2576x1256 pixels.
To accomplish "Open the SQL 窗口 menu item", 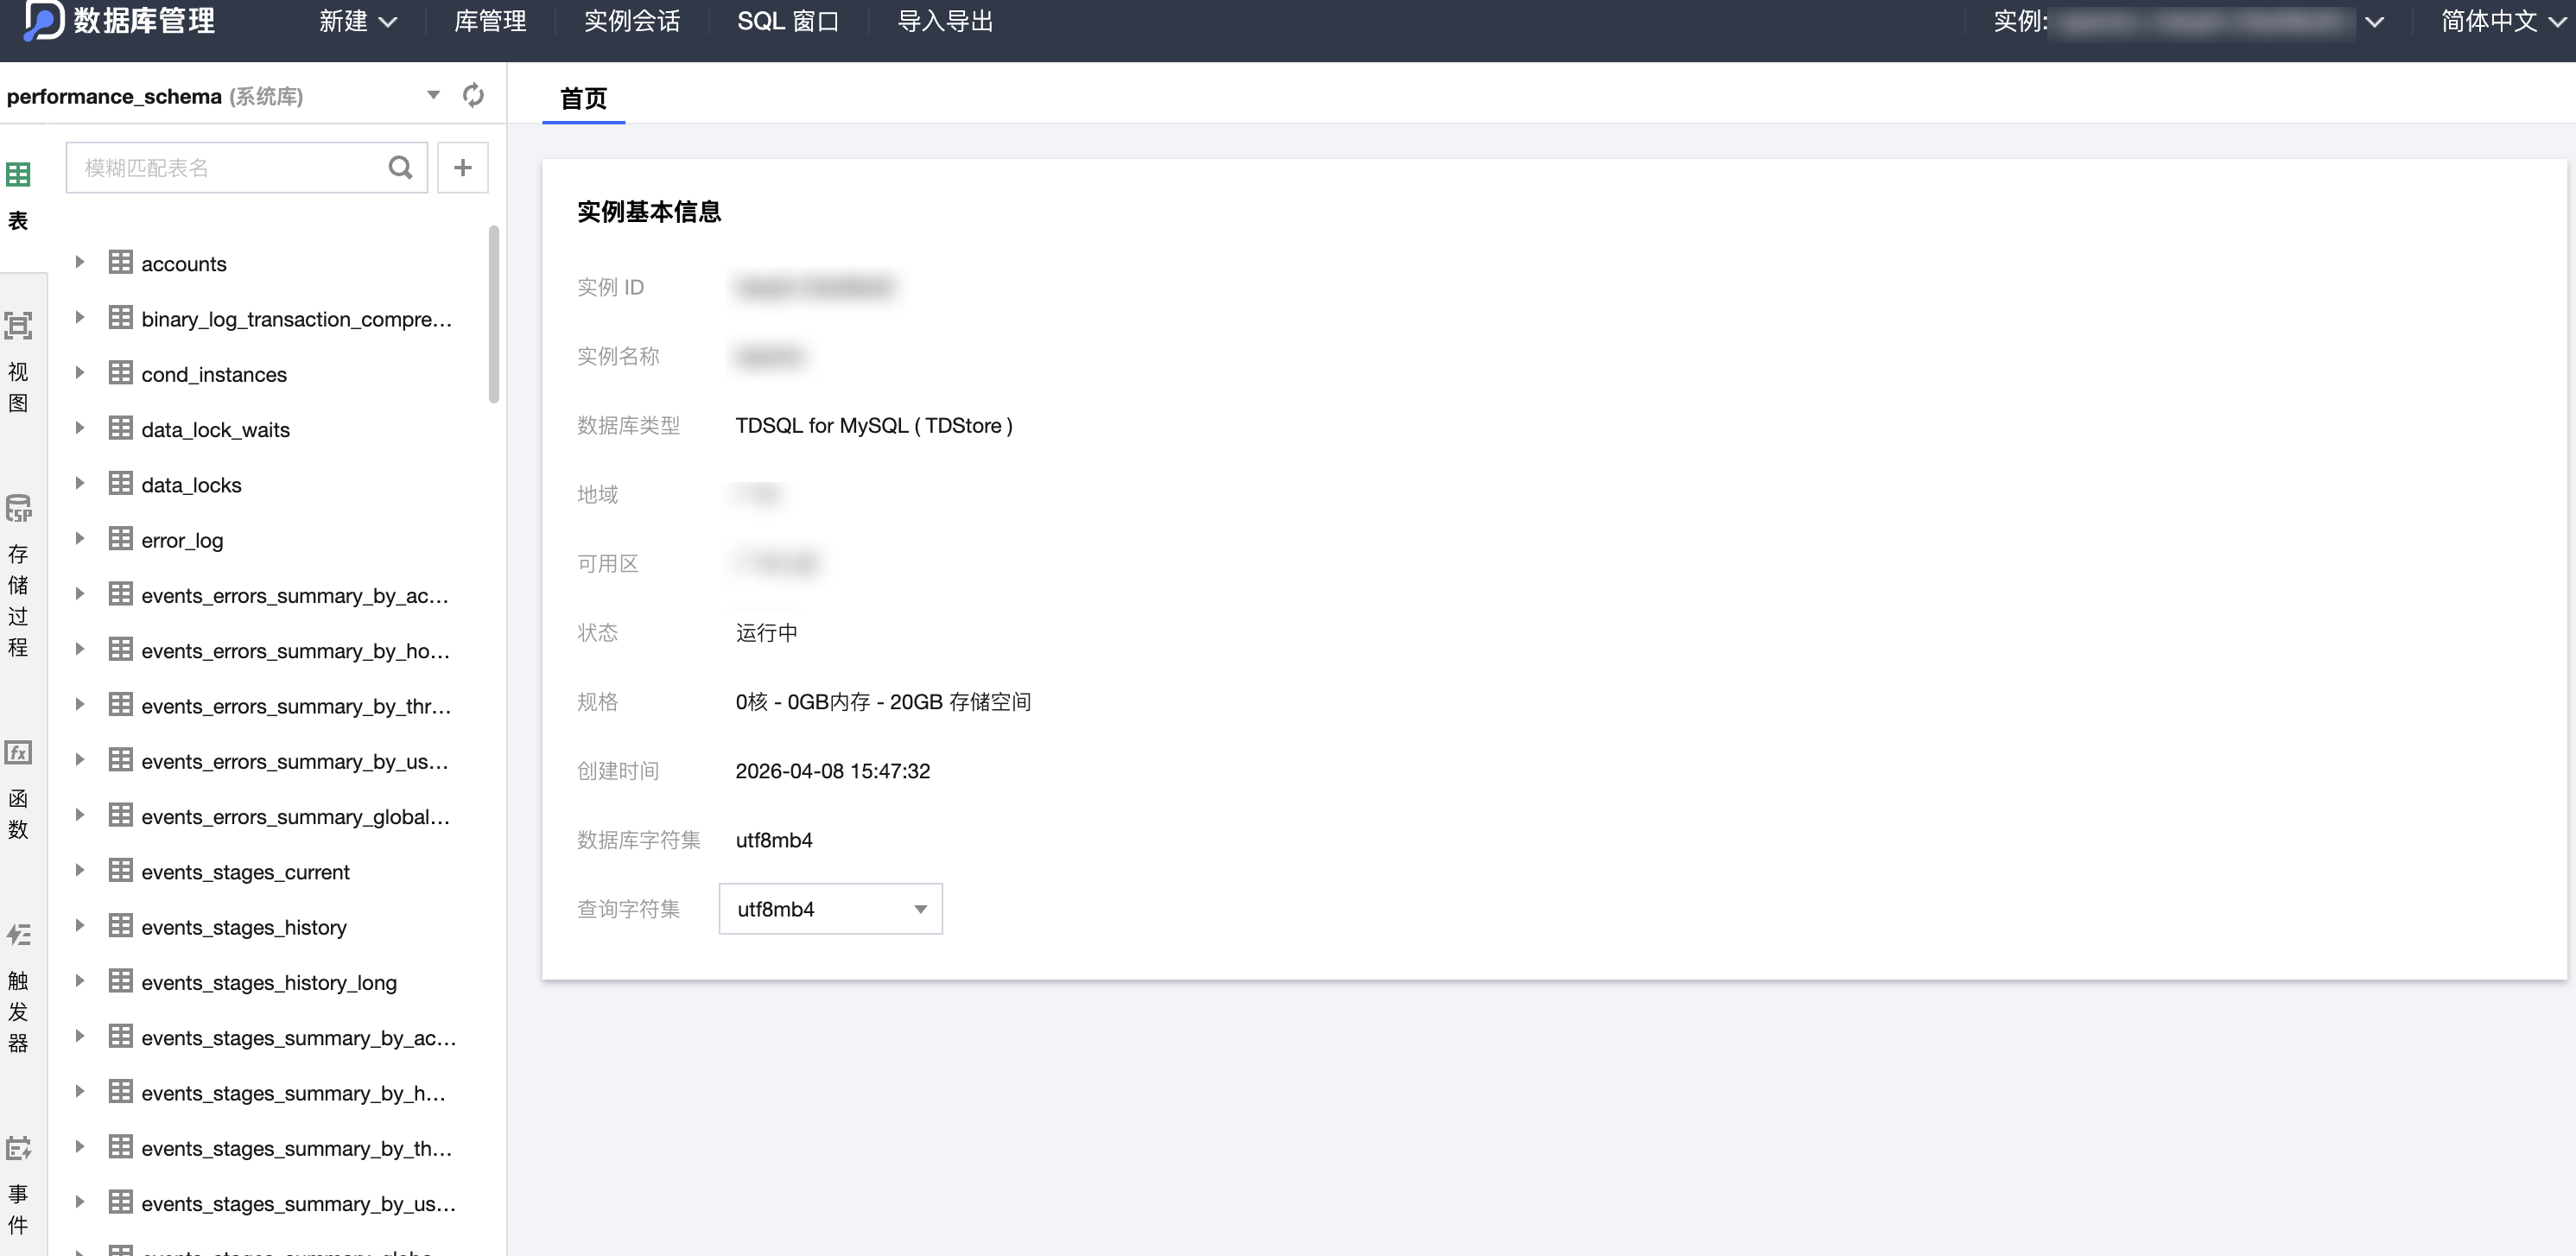I will (788, 21).
